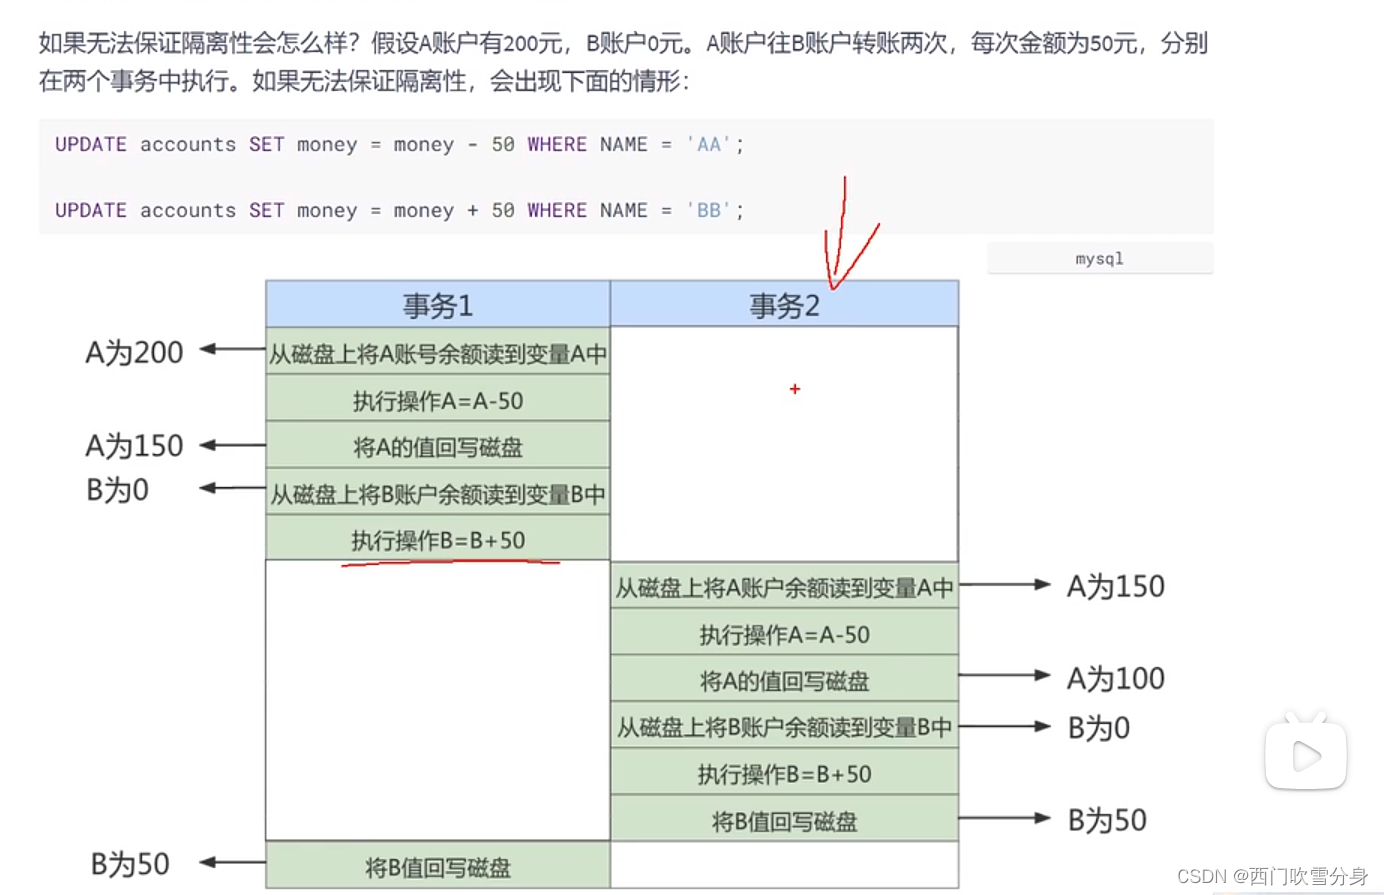Click the cell 从磁盘上将A账户余额读到变量A中
Image resolution: width=1384 pixels, height=895 pixels.
click(785, 586)
